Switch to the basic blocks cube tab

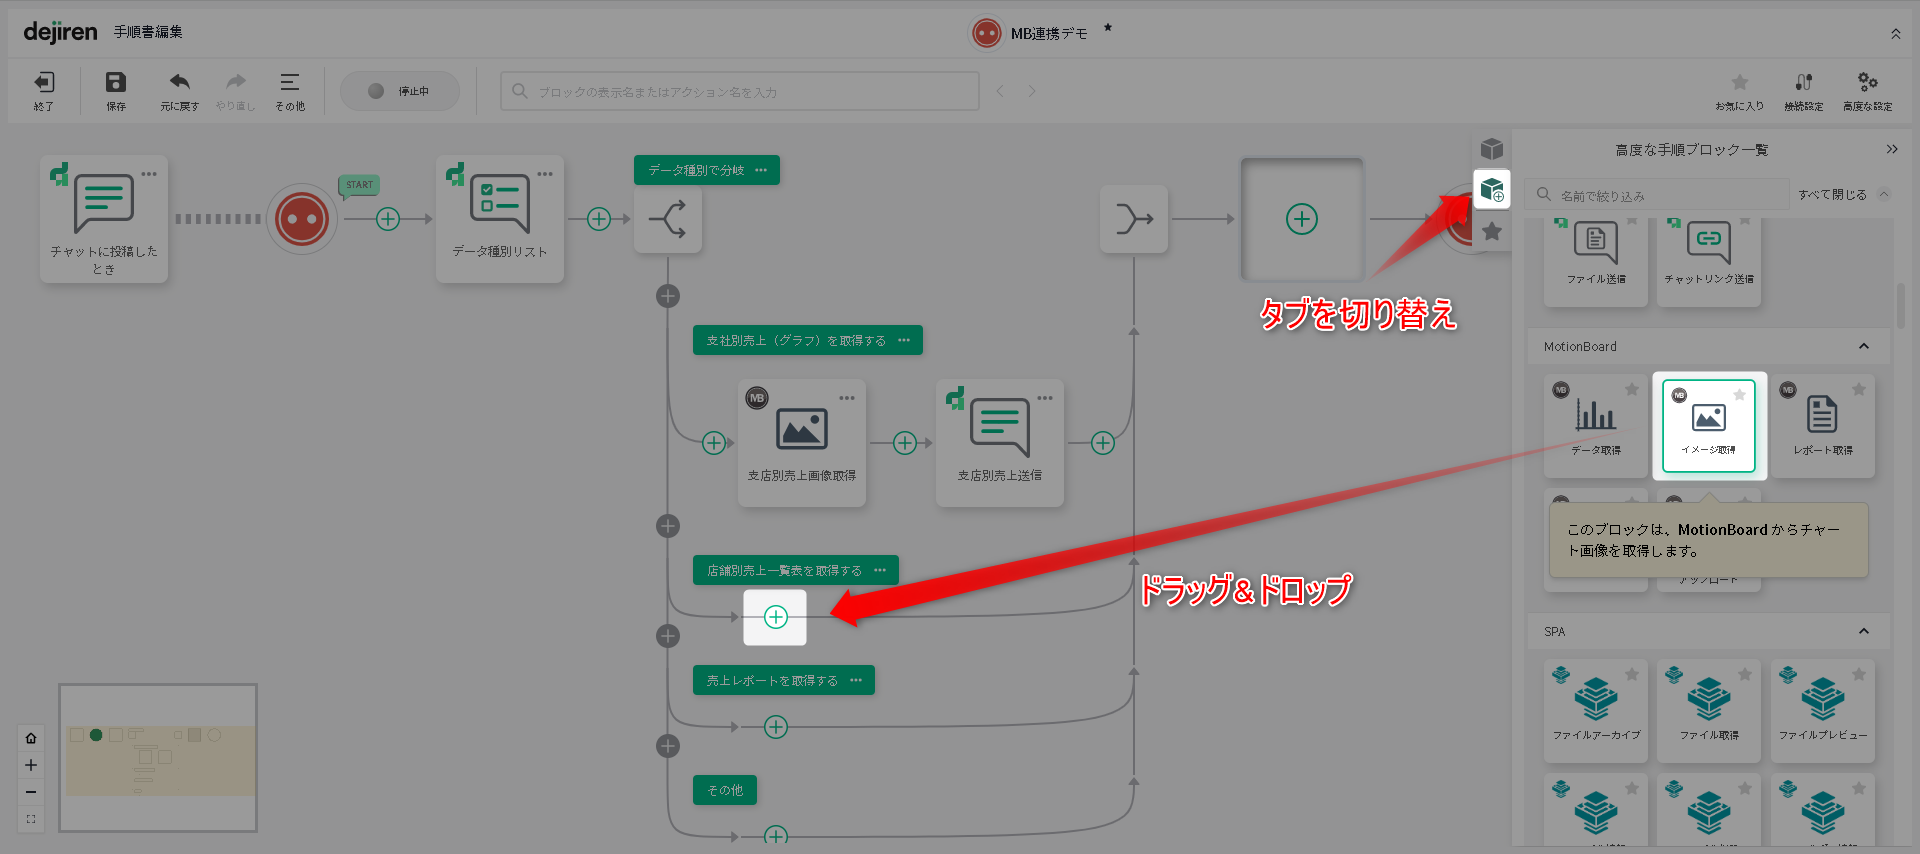pyautogui.click(x=1492, y=149)
